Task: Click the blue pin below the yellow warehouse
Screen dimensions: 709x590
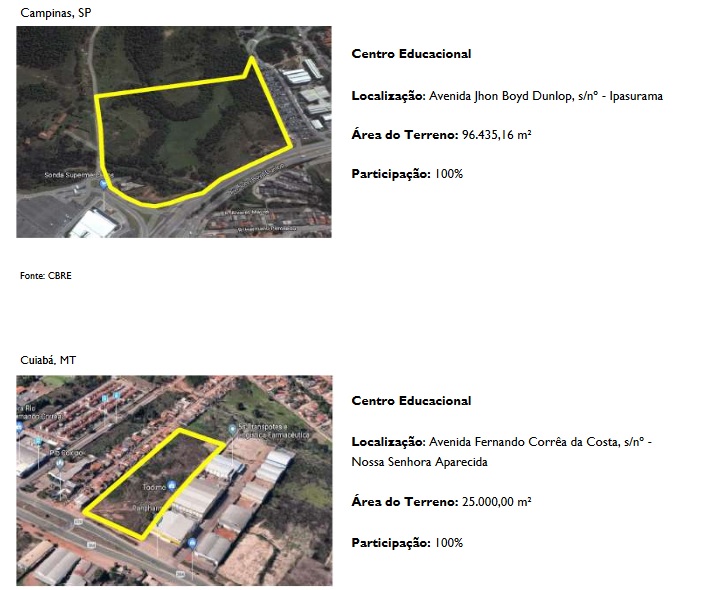Action: point(191,541)
